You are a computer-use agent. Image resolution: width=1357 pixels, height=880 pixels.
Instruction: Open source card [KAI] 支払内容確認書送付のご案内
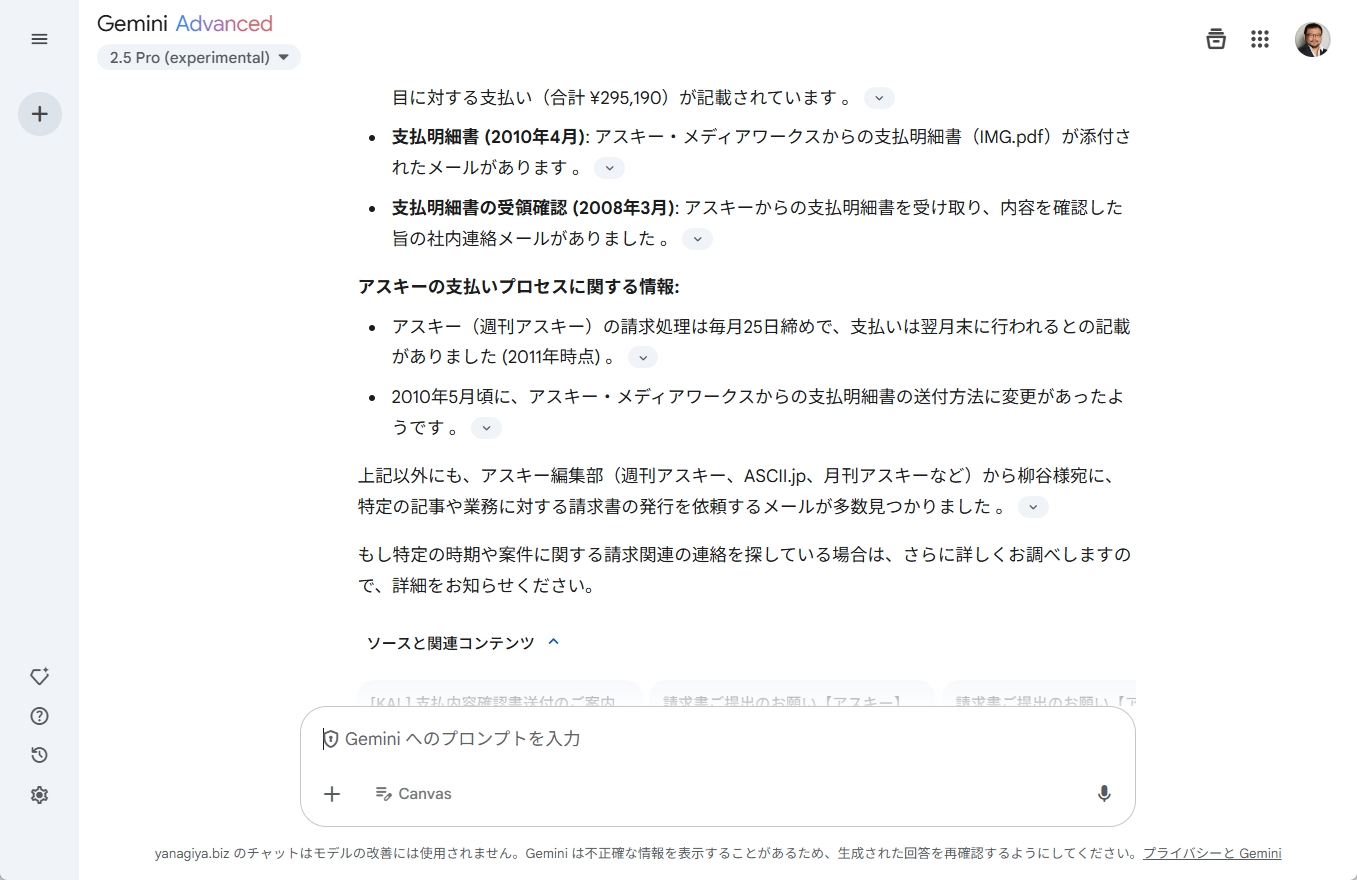[500, 694]
